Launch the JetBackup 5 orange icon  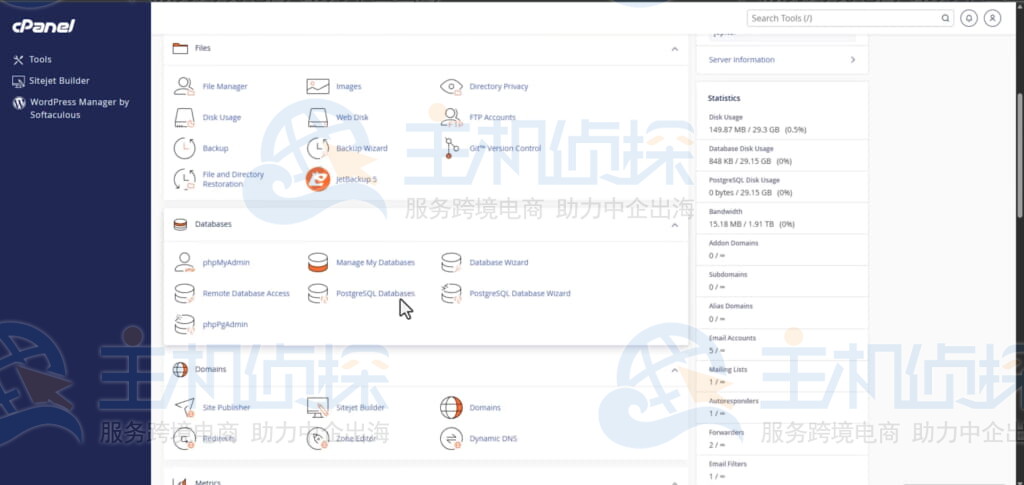click(318, 180)
